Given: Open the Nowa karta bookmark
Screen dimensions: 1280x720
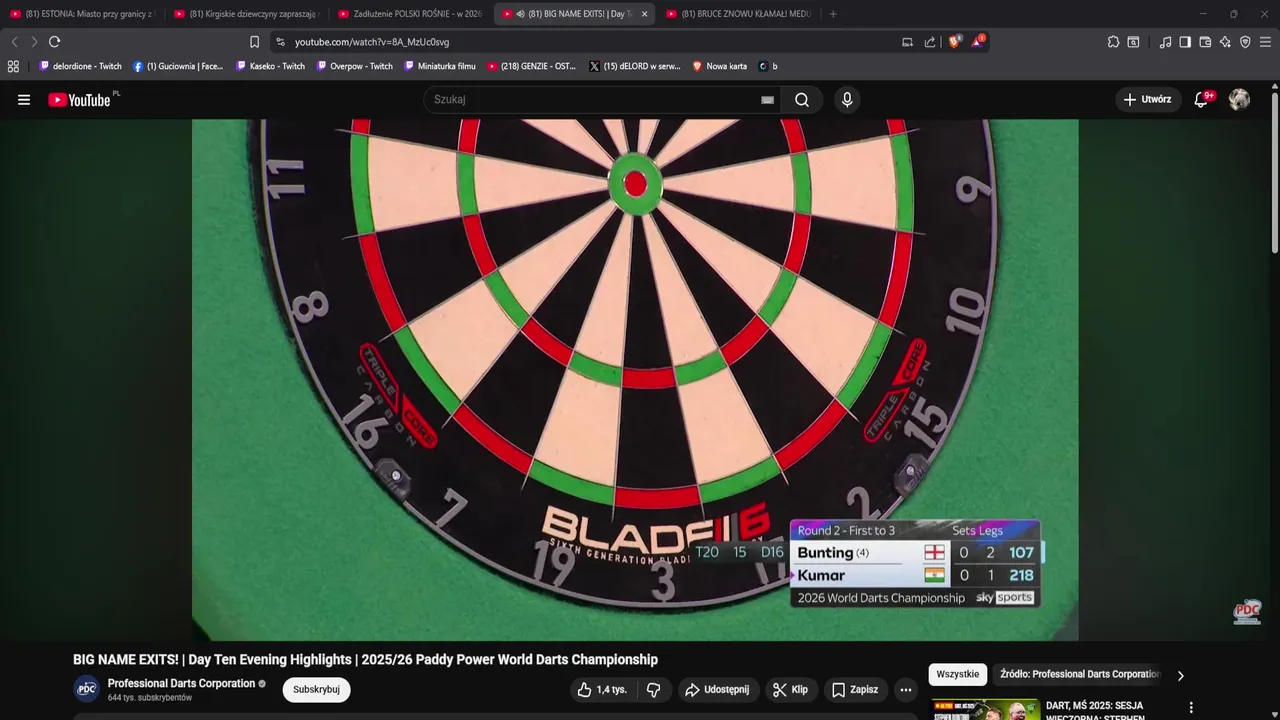Looking at the screenshot, I should (720, 66).
